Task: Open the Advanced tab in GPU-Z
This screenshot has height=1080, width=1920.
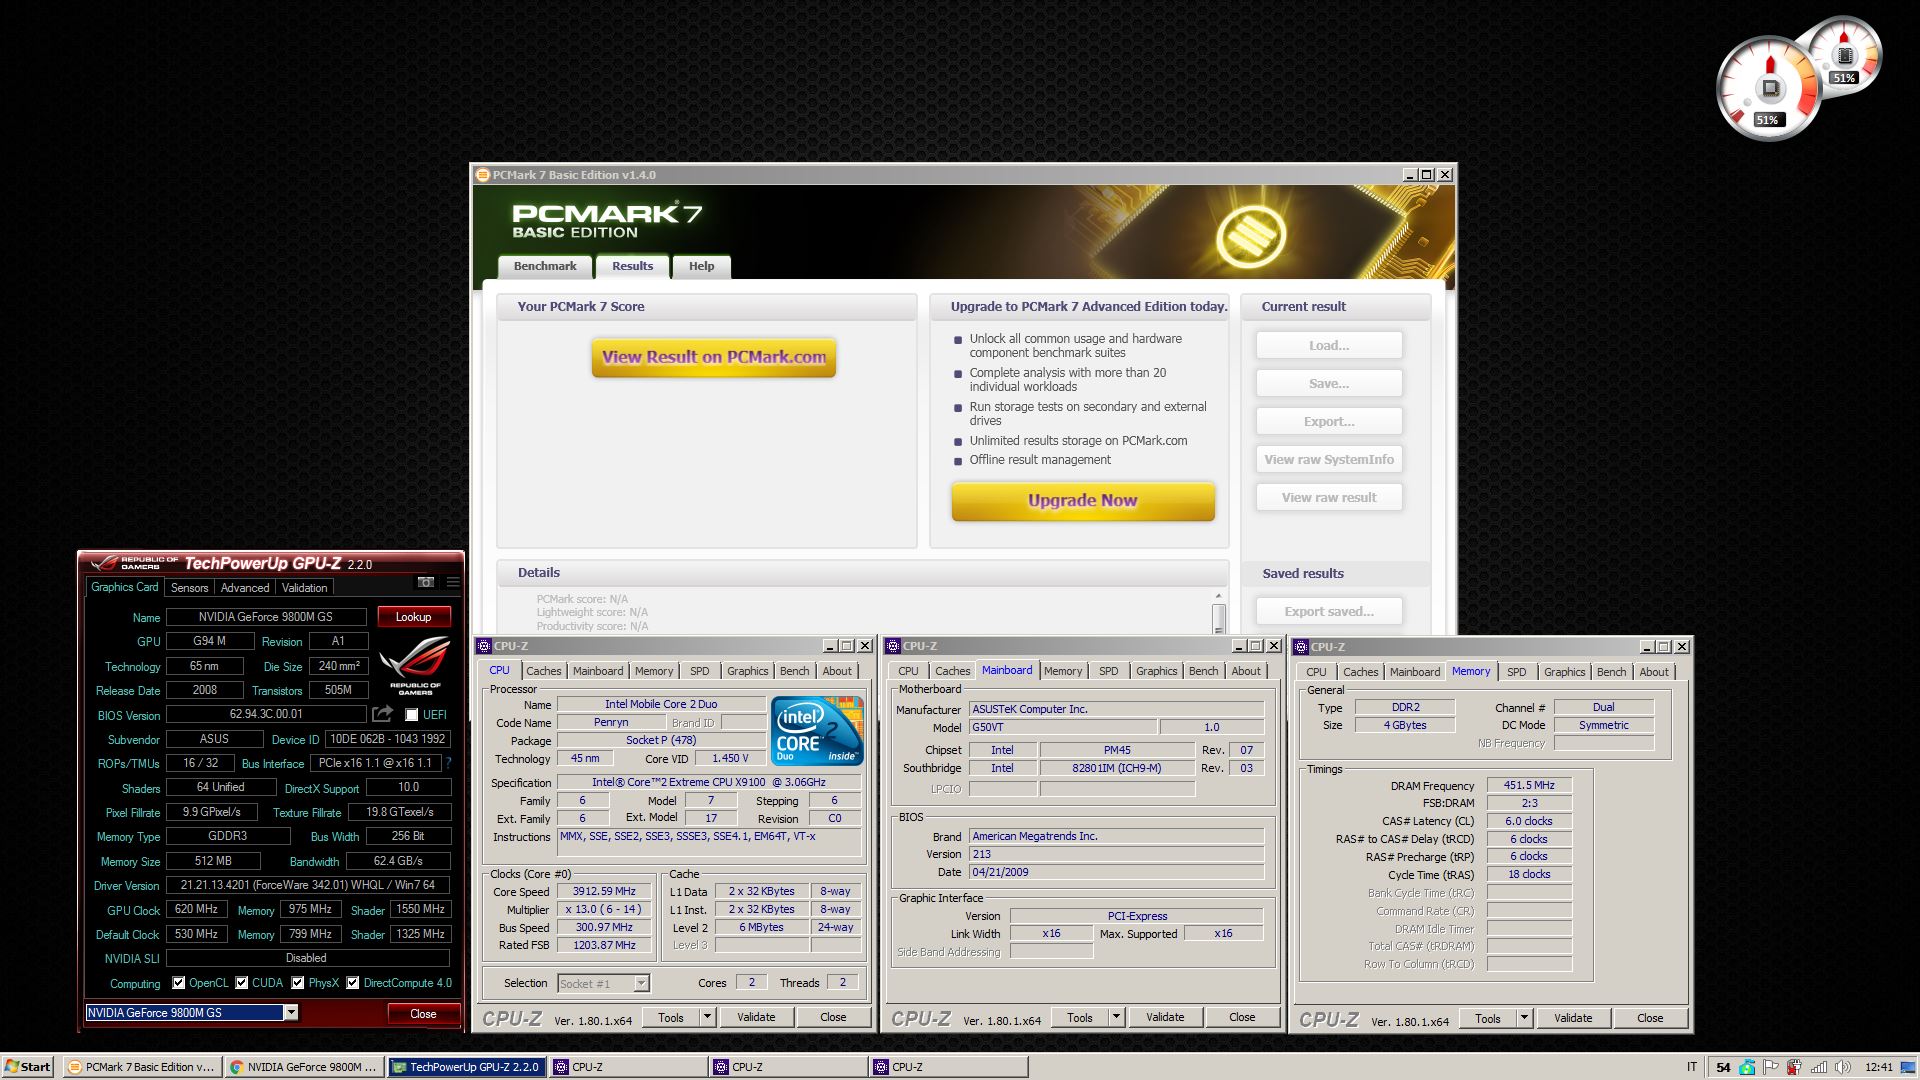Action: coord(245,588)
